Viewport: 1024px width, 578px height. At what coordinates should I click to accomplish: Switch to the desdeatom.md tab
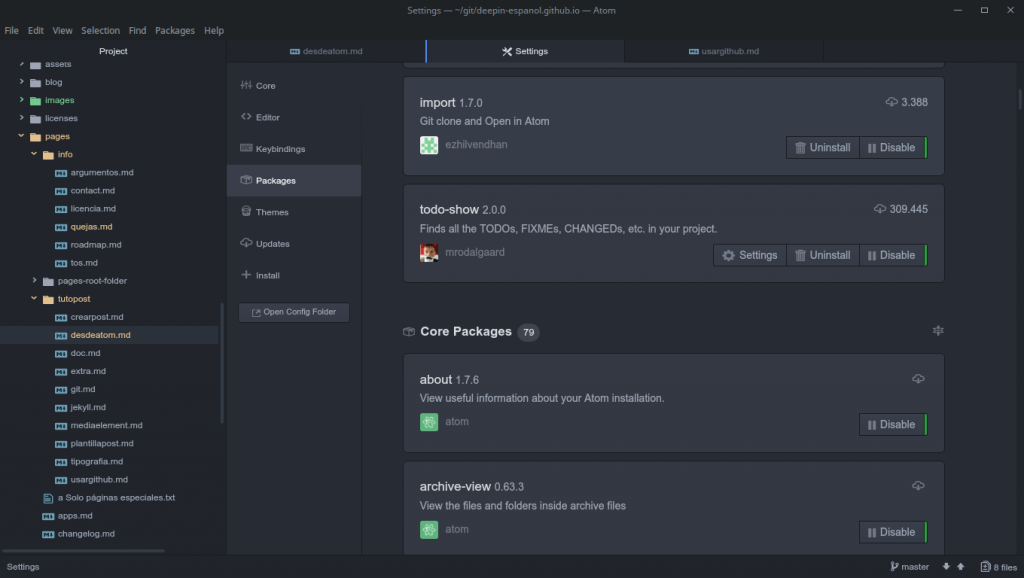326,51
